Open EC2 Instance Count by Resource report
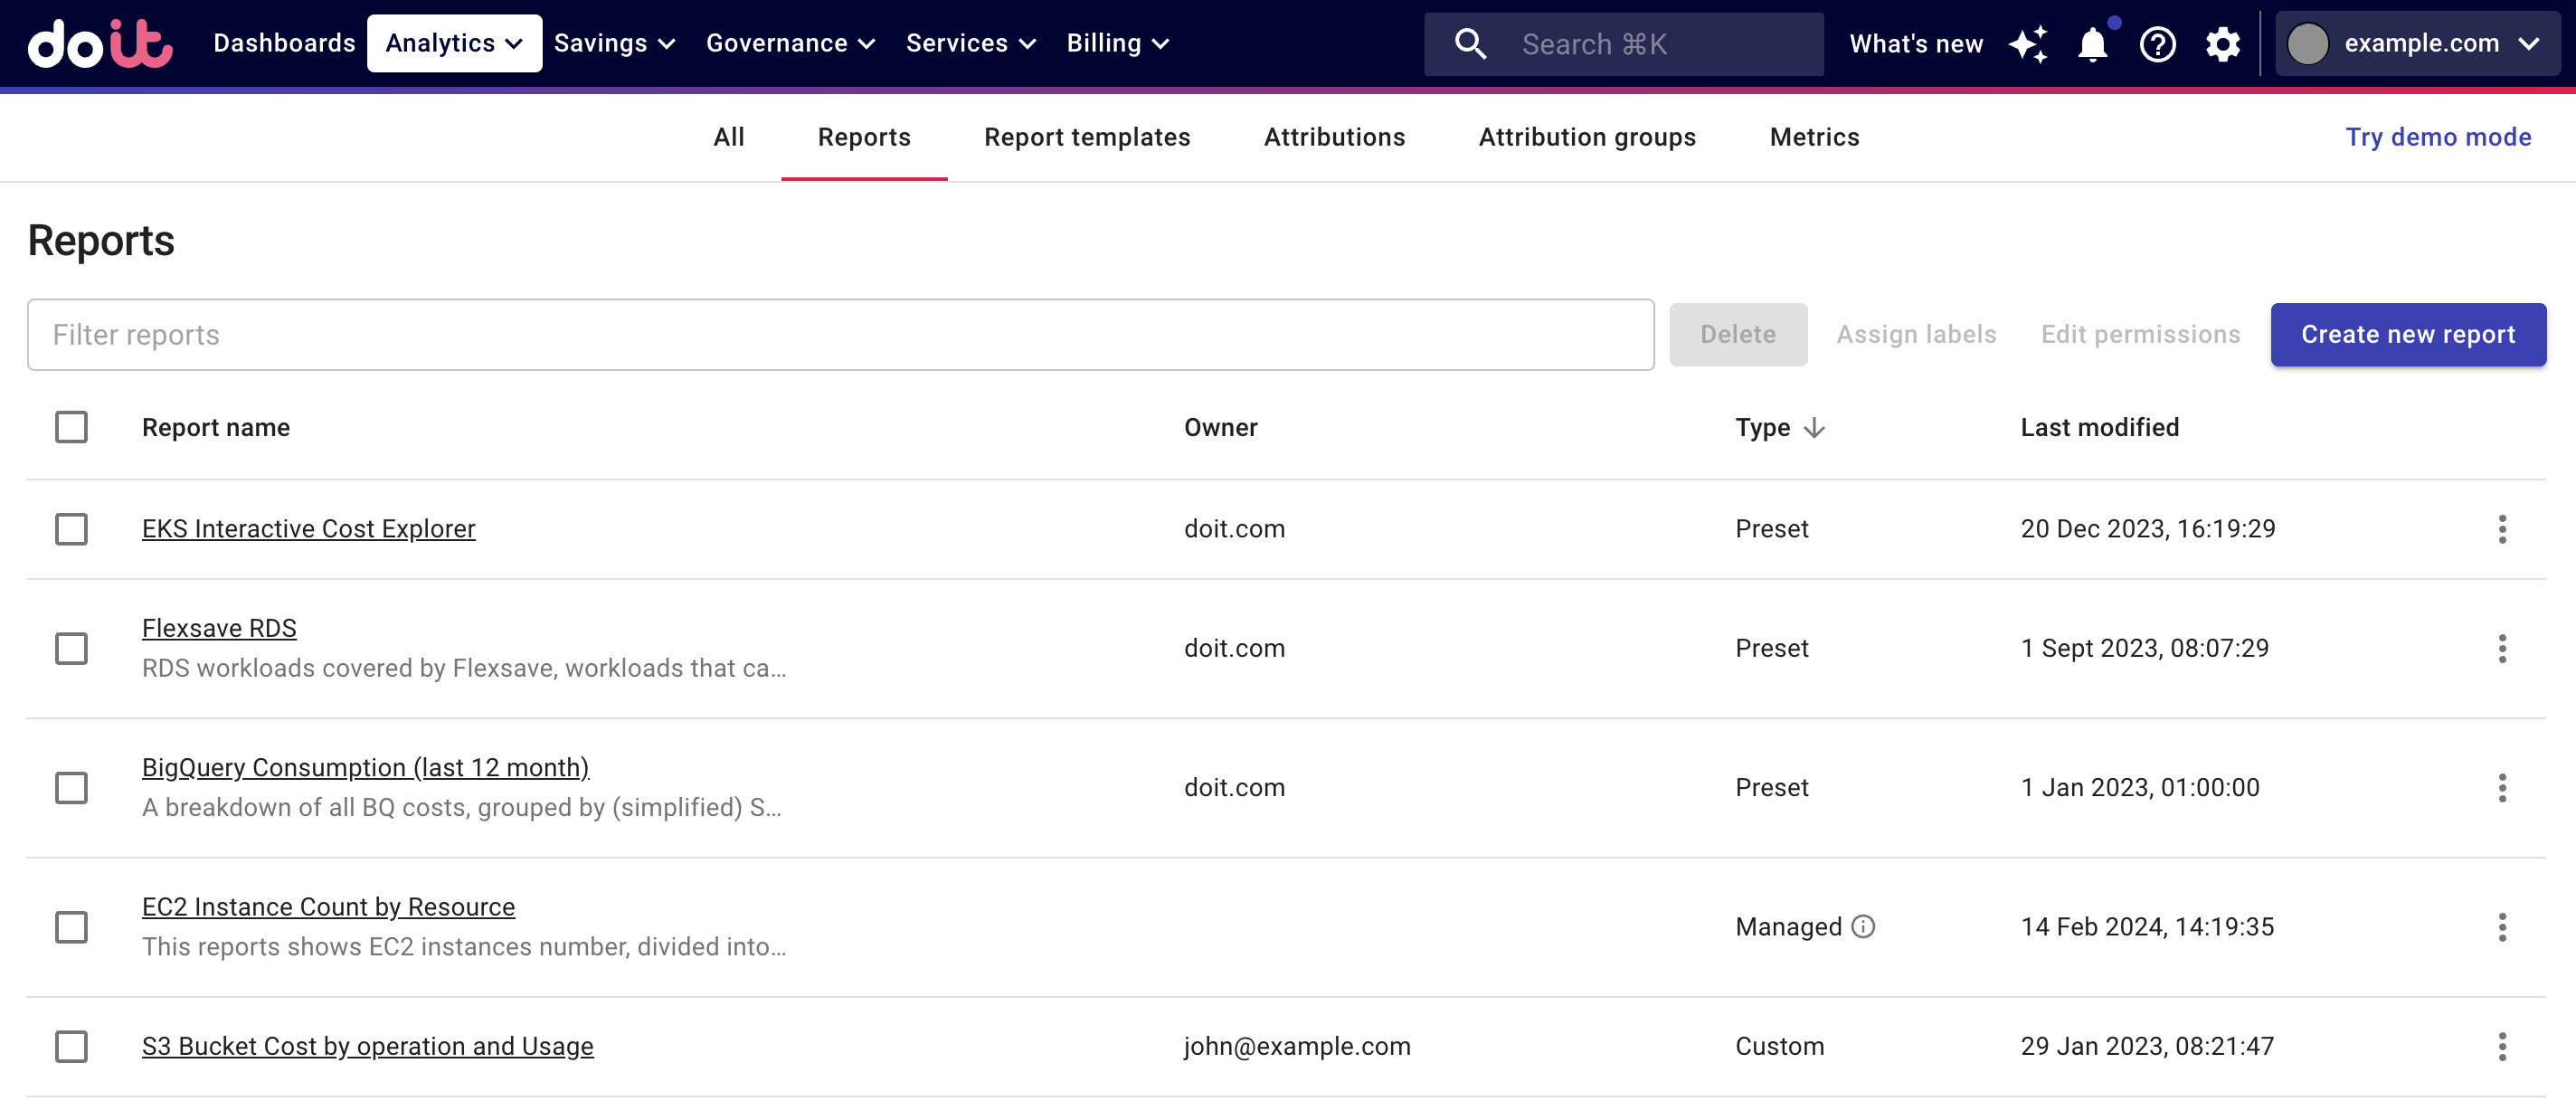Viewport: 2576px width, 1101px height. point(328,907)
